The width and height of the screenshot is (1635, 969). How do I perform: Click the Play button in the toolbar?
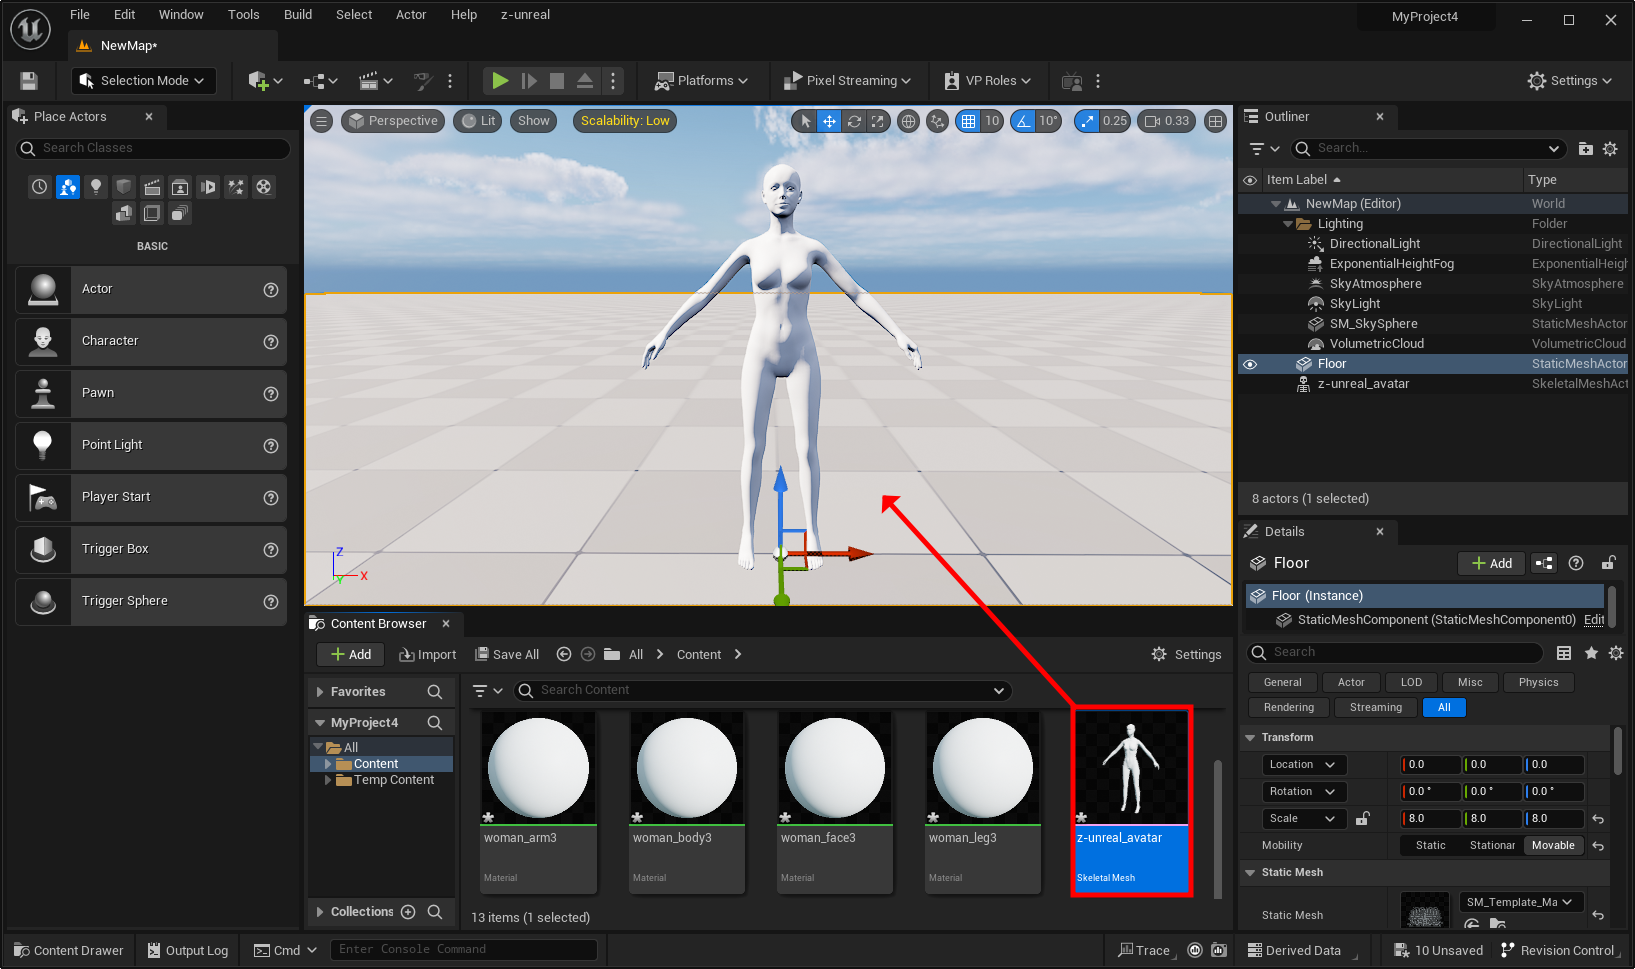click(500, 81)
